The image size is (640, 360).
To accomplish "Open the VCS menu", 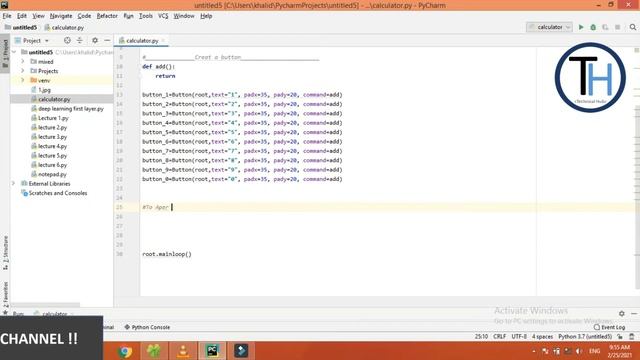I will tap(163, 16).
